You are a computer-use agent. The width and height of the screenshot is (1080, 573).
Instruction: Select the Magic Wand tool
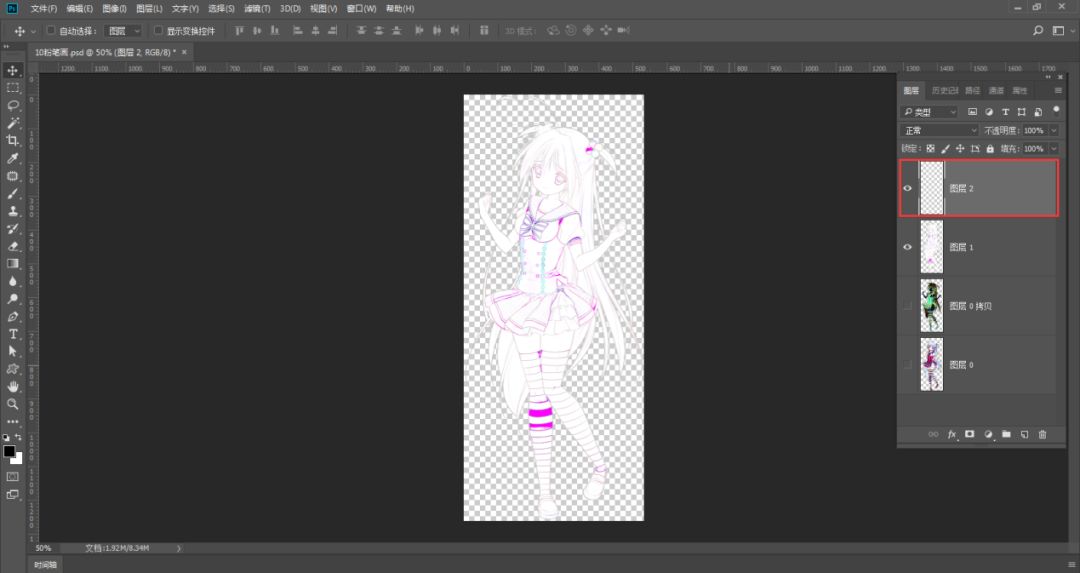(x=13, y=123)
